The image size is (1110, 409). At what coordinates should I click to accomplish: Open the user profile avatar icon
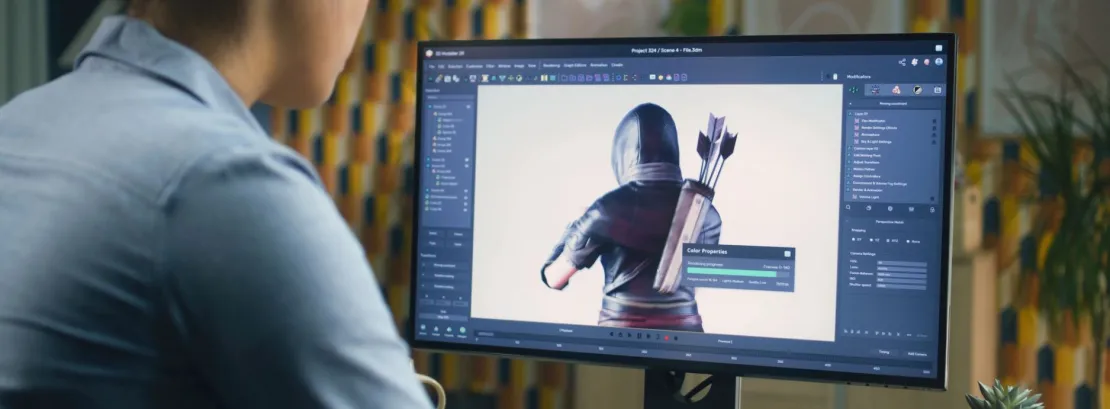(x=939, y=62)
